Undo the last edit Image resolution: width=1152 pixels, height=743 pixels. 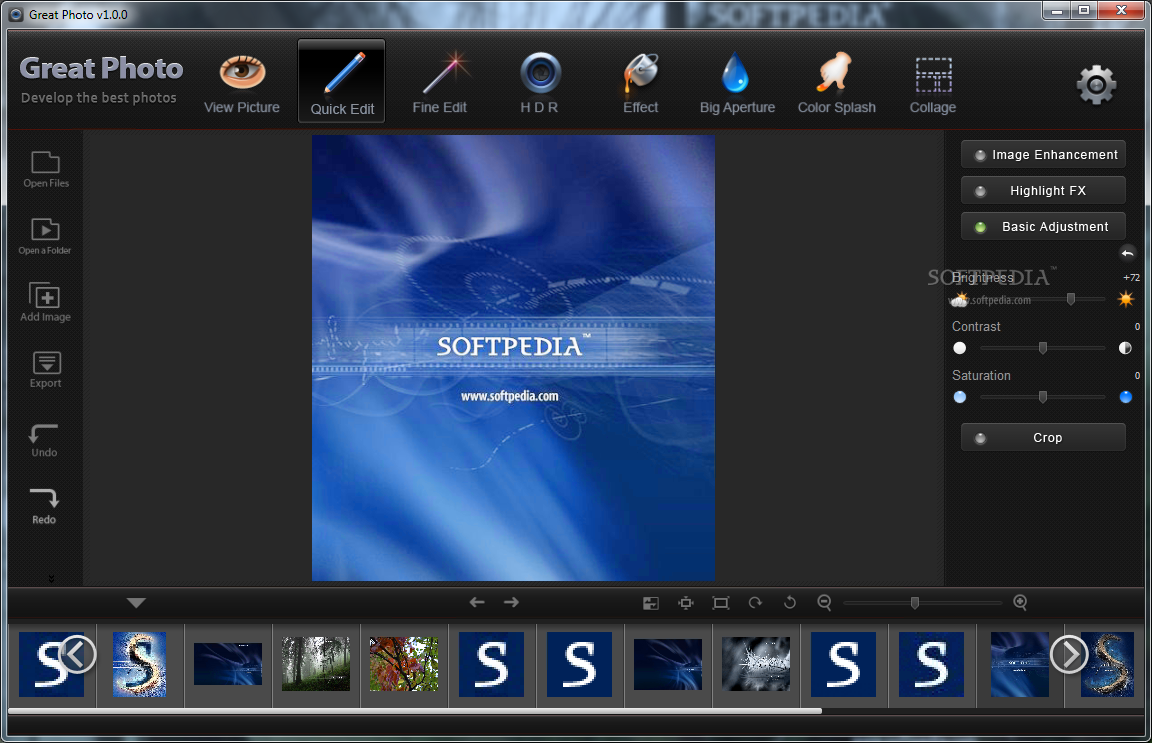[44, 441]
